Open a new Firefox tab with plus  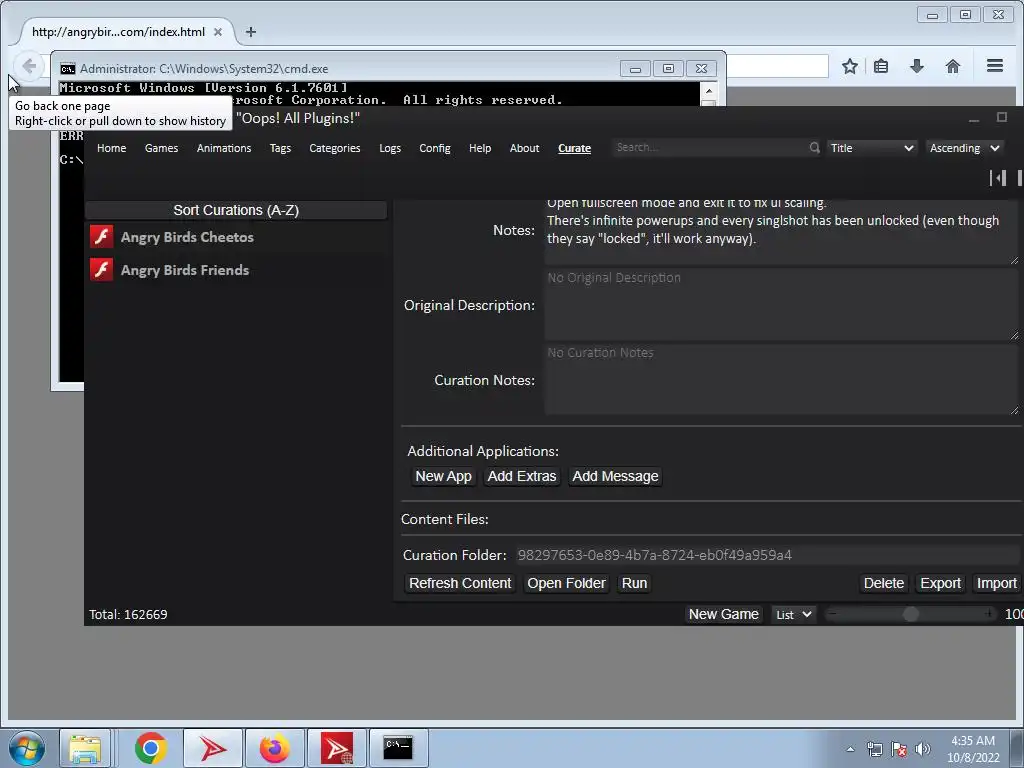pos(251,31)
